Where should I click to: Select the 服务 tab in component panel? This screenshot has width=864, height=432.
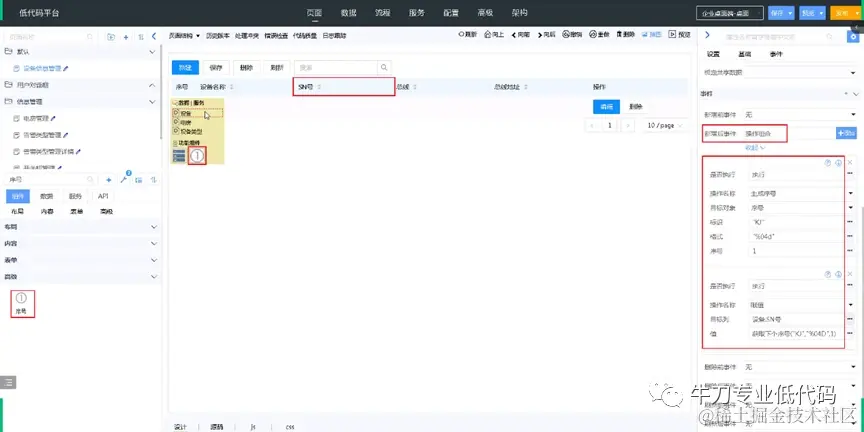tap(75, 196)
